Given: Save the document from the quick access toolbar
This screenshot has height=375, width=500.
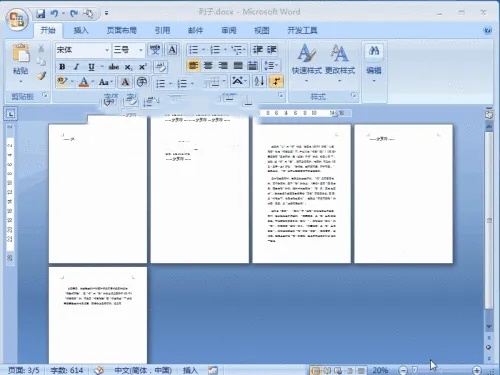Looking at the screenshot, I should pyautogui.click(x=41, y=13).
